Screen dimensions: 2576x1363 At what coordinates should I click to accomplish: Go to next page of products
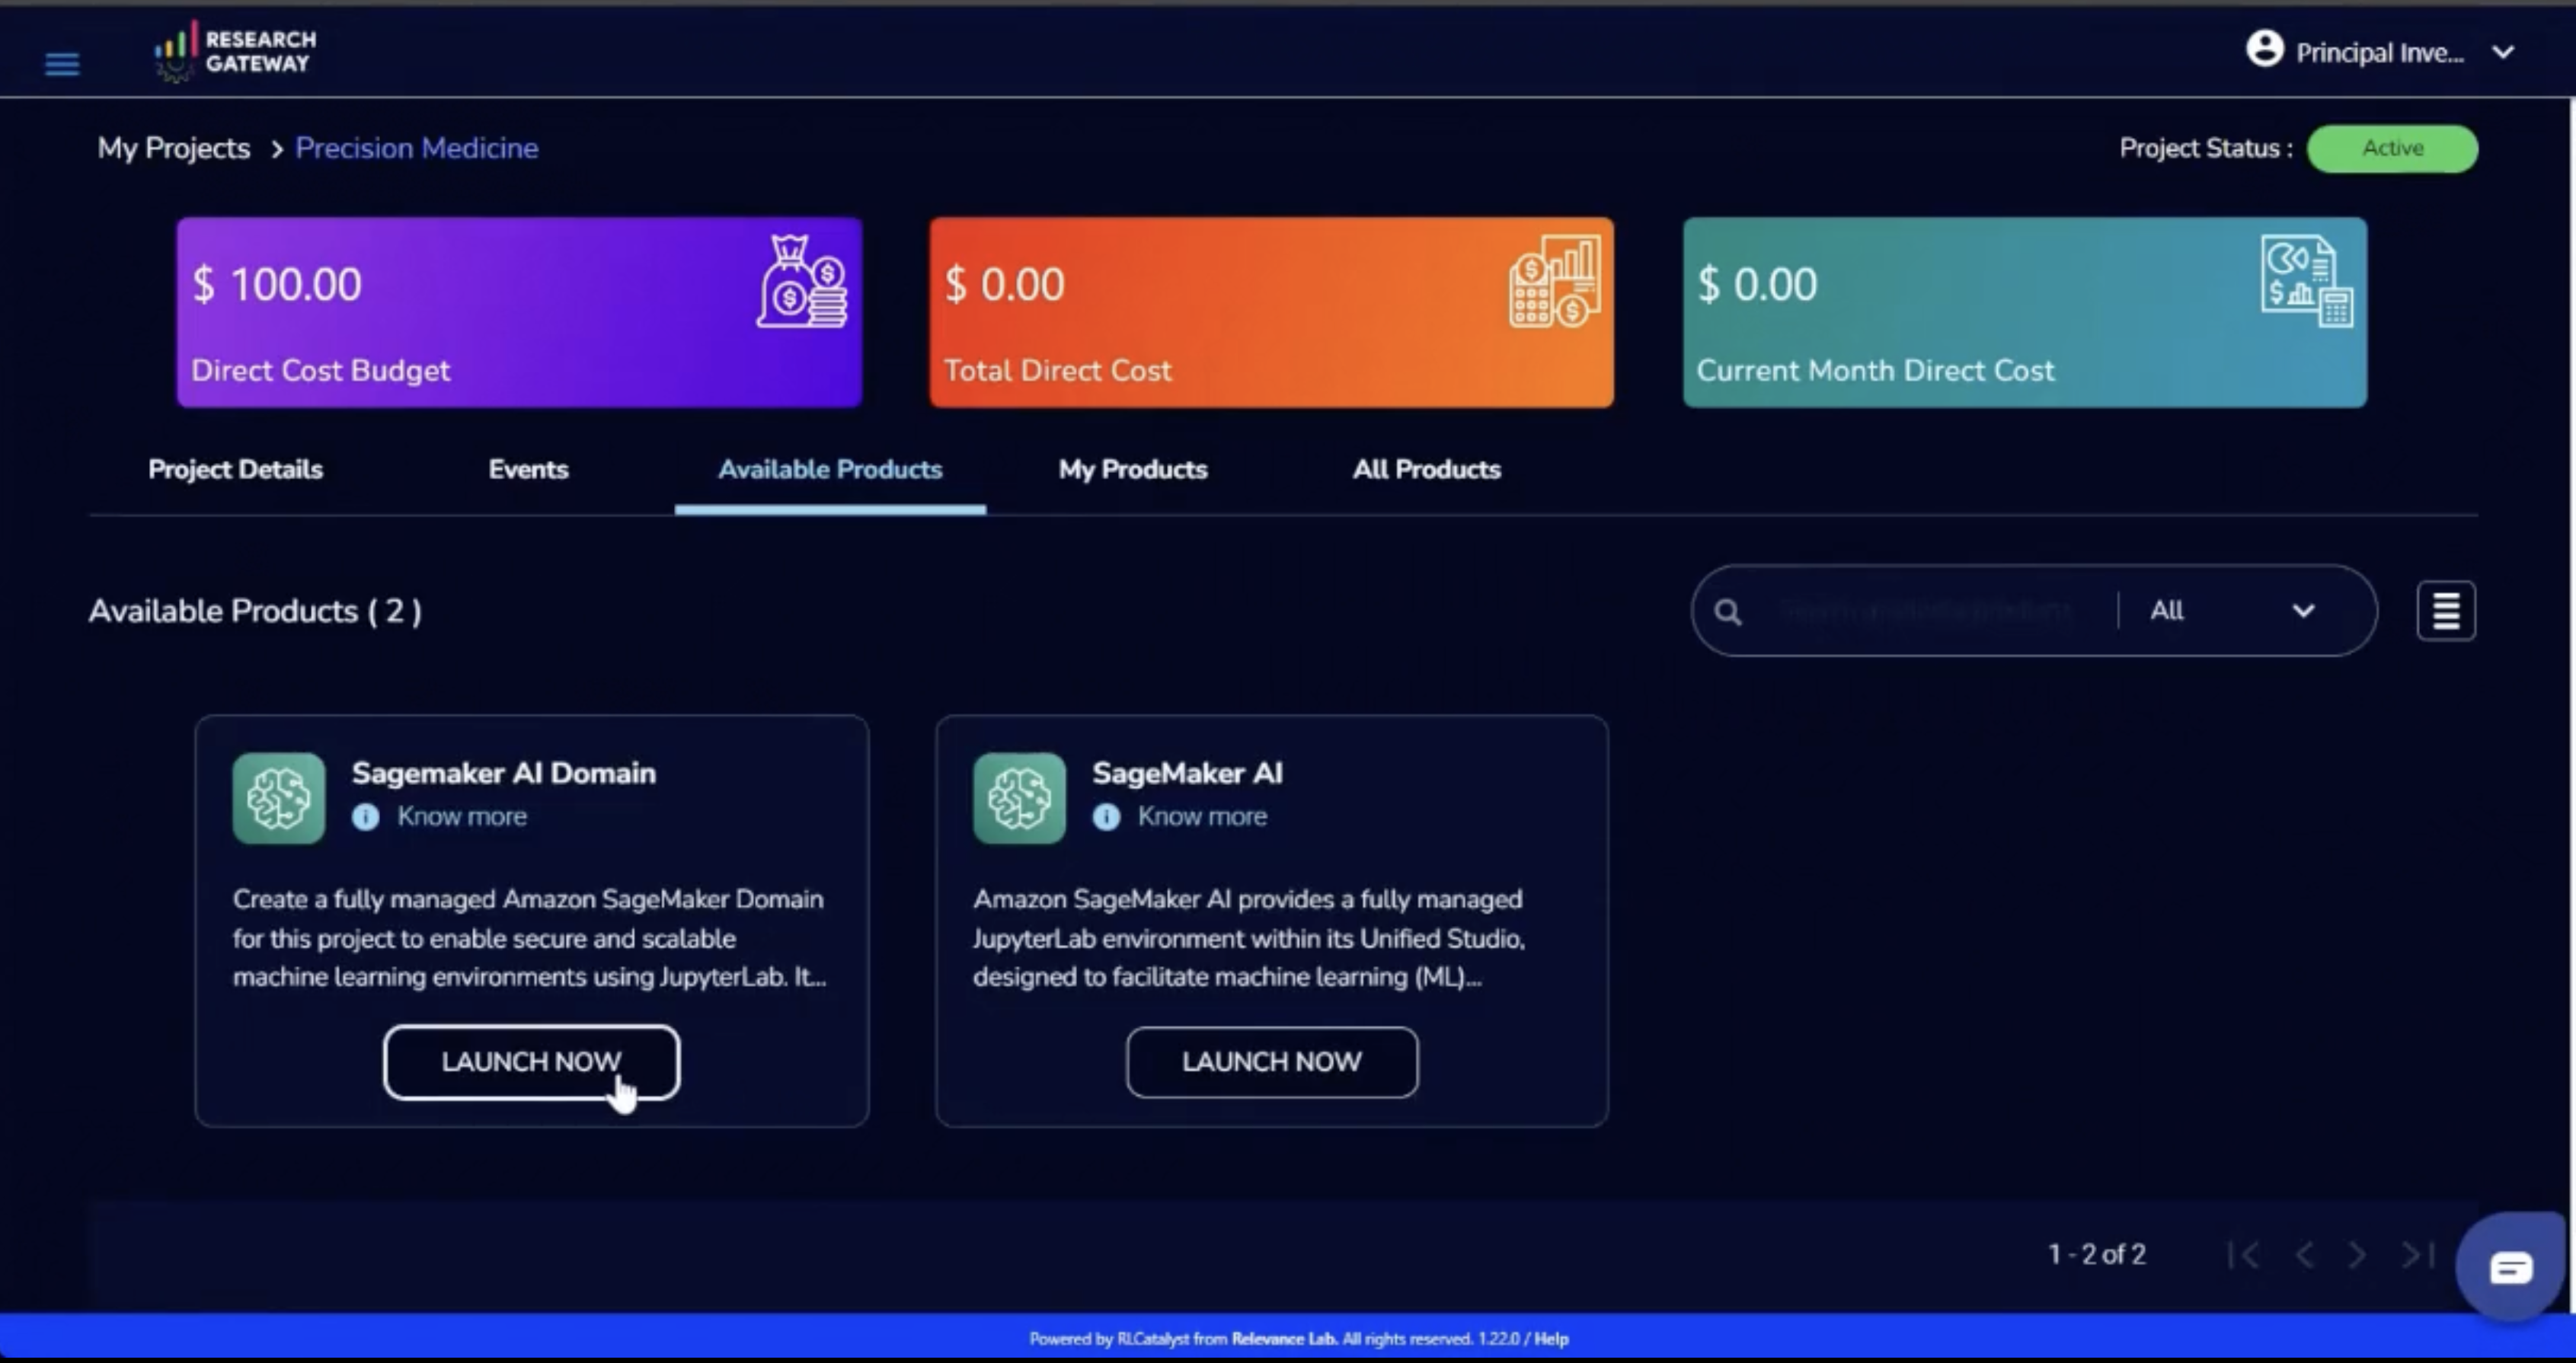coord(2357,1254)
